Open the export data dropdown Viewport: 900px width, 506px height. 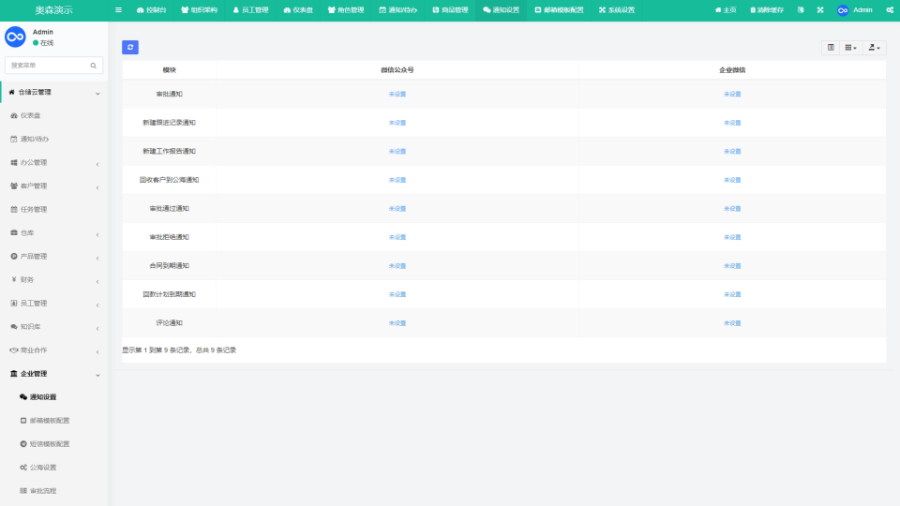point(874,47)
